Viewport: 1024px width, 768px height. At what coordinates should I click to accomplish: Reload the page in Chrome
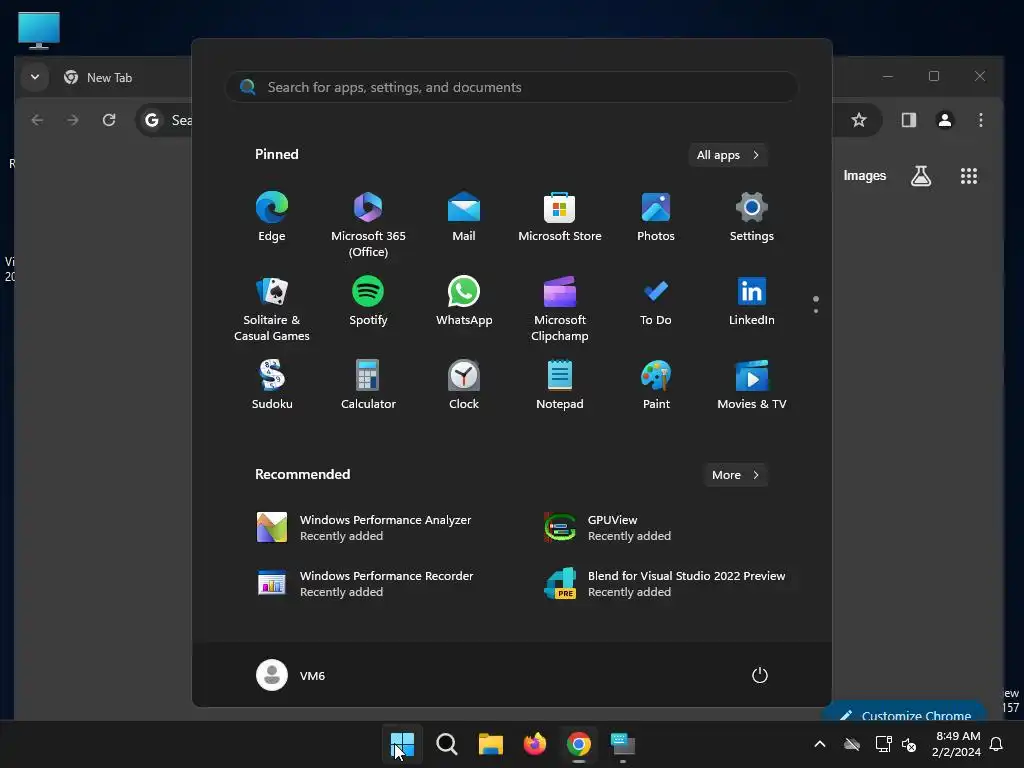[109, 120]
